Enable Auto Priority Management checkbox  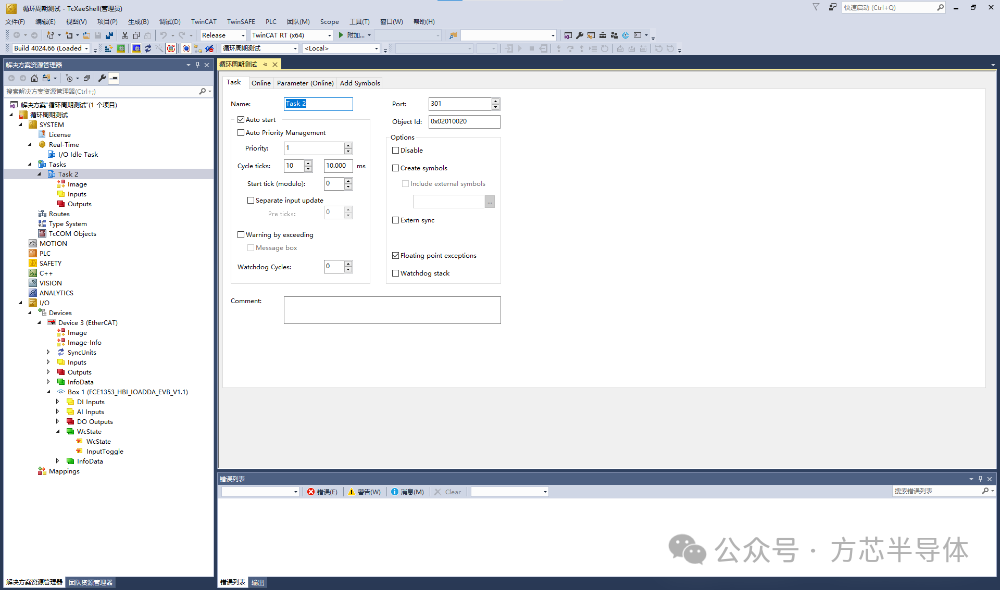pyautogui.click(x=240, y=133)
